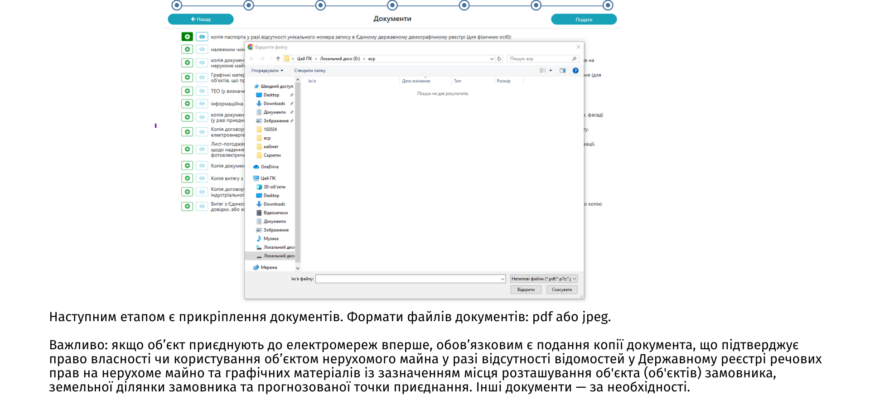Viewport: 870px width, 400px height.
Task: Click the plus icon for 'Графічні матеріали'
Action: tap(188, 77)
